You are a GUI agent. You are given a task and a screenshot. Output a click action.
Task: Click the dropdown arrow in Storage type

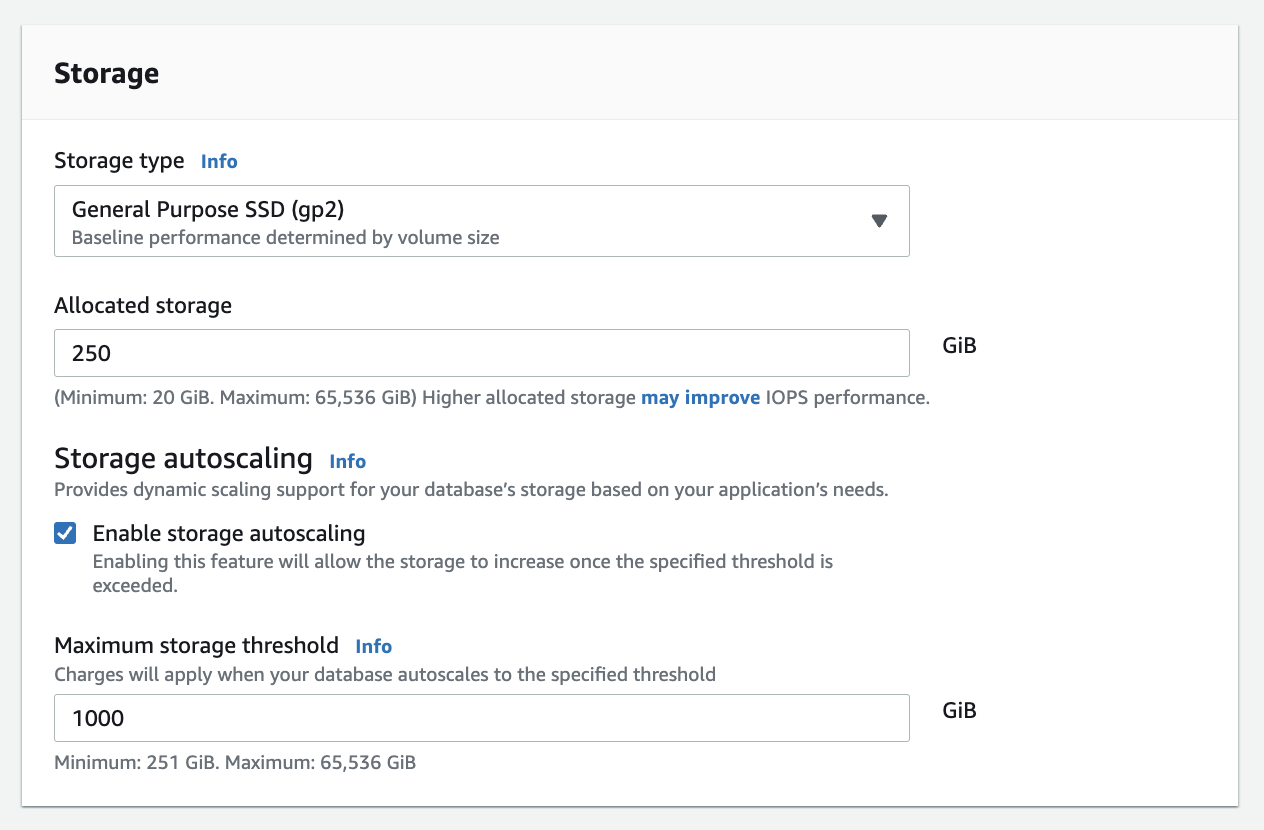point(879,221)
